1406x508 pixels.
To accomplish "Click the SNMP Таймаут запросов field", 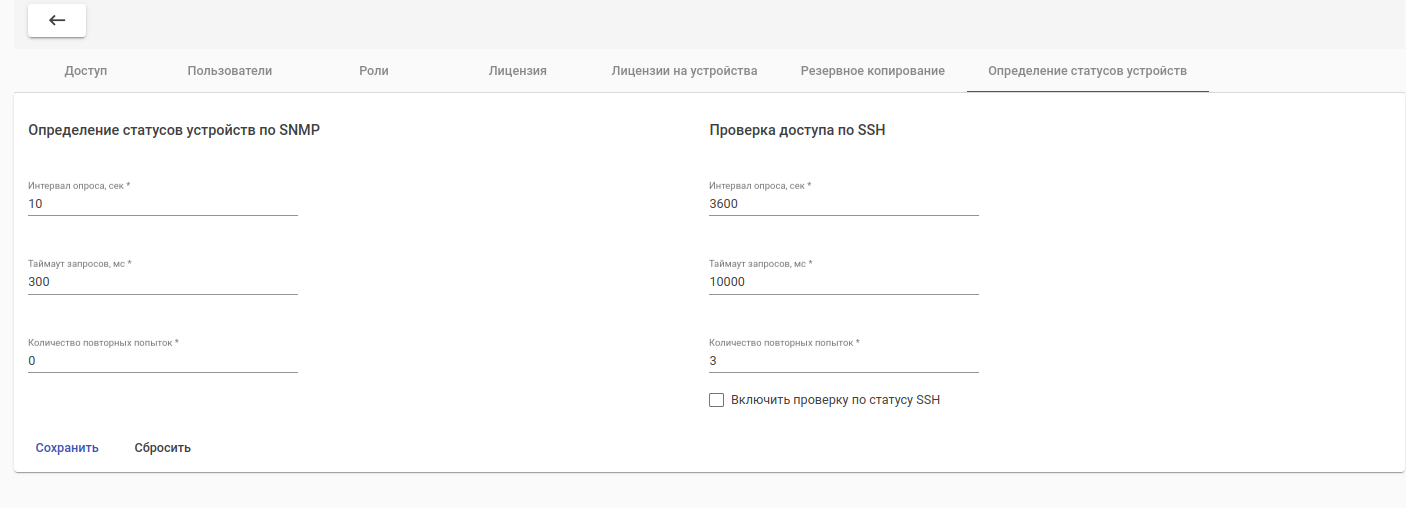I will 163,282.
